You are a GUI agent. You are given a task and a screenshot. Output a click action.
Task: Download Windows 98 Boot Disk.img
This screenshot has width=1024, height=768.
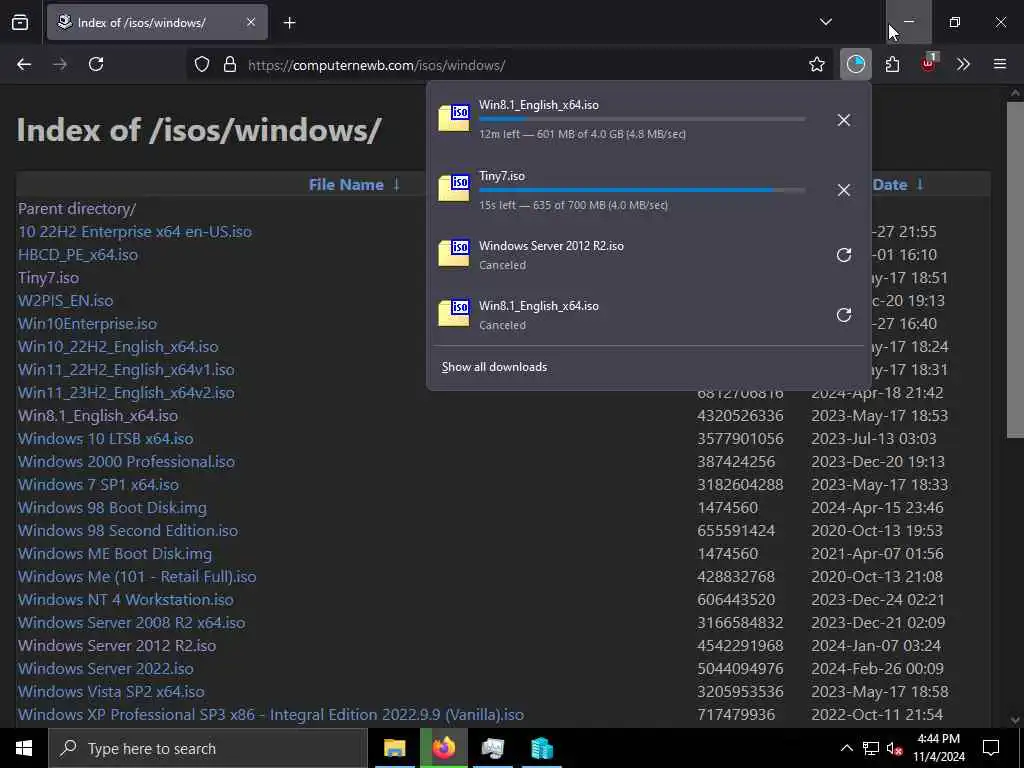pyautogui.click(x=112, y=507)
